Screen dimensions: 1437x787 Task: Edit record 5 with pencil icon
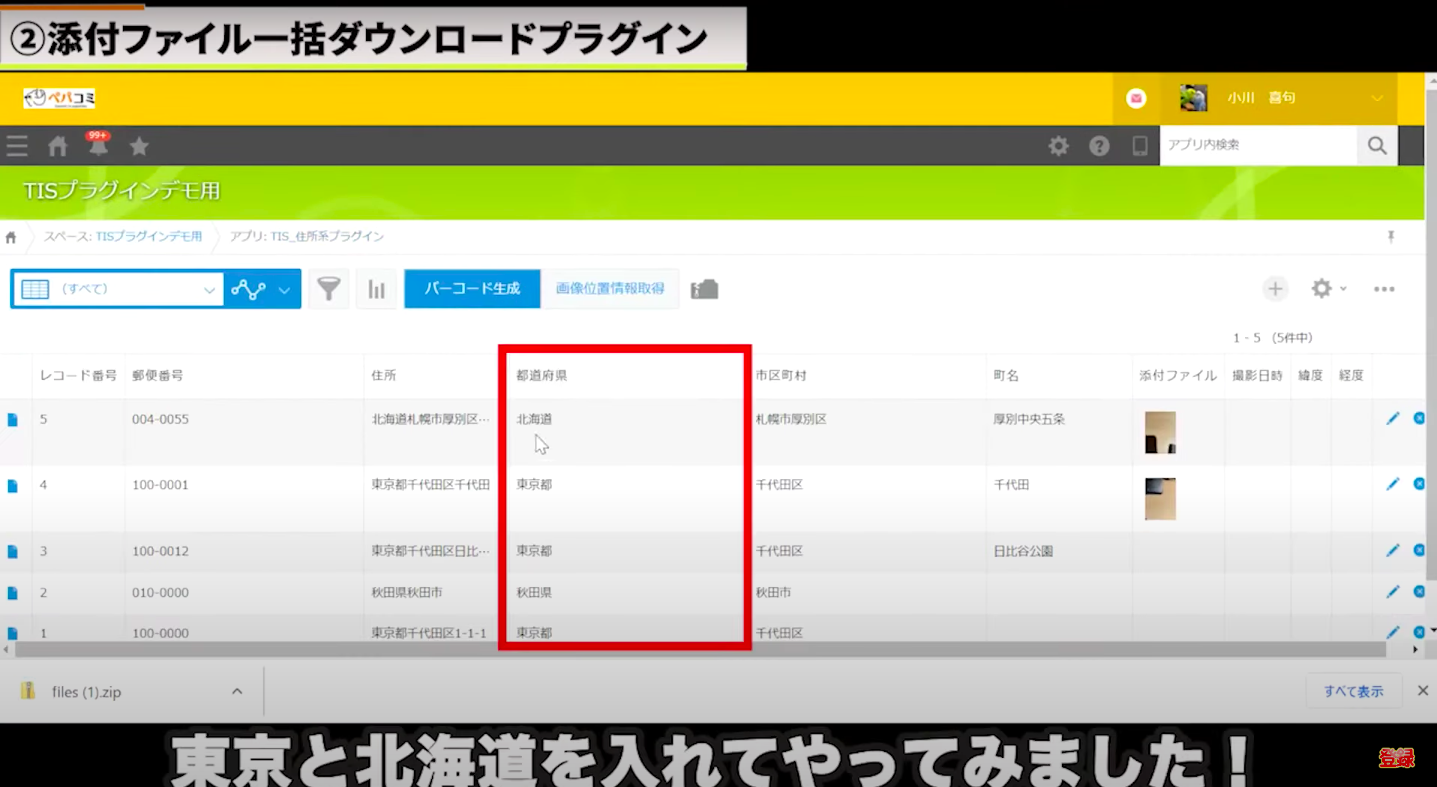[1392, 419]
